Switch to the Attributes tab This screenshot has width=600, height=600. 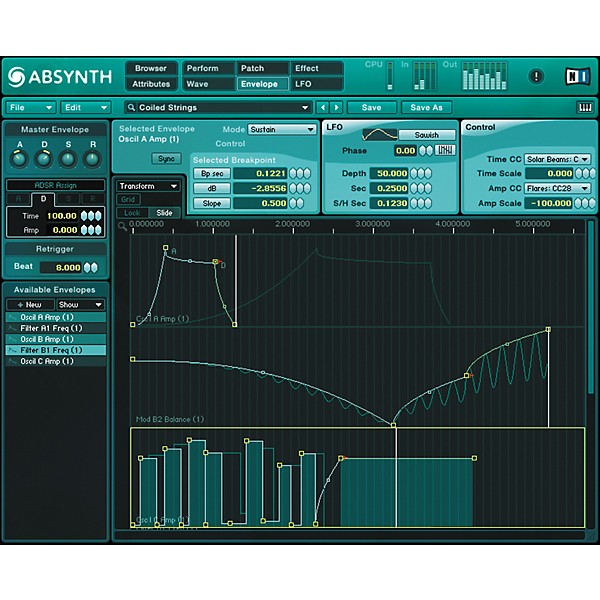pos(151,84)
